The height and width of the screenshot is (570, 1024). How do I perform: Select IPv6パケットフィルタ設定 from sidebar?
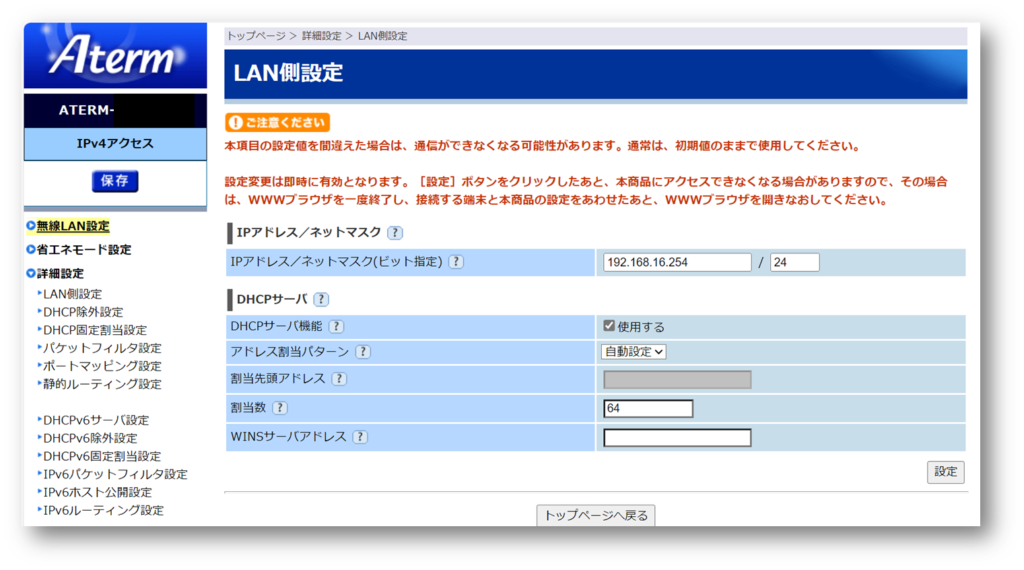[115, 474]
